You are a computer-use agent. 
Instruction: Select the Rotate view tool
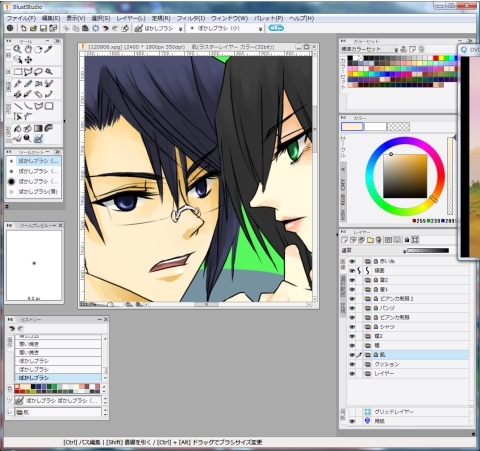click(x=38, y=49)
